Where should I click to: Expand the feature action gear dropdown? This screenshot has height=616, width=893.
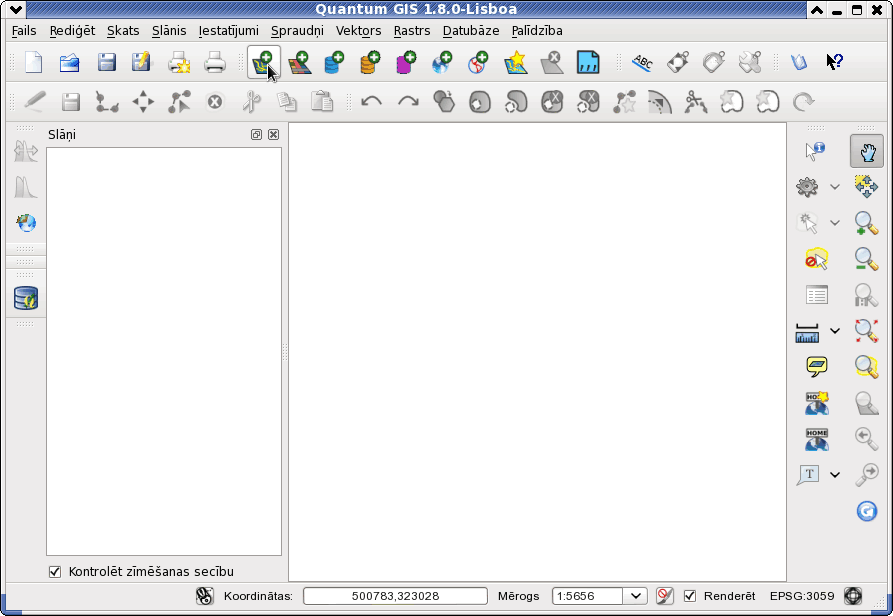click(835, 187)
